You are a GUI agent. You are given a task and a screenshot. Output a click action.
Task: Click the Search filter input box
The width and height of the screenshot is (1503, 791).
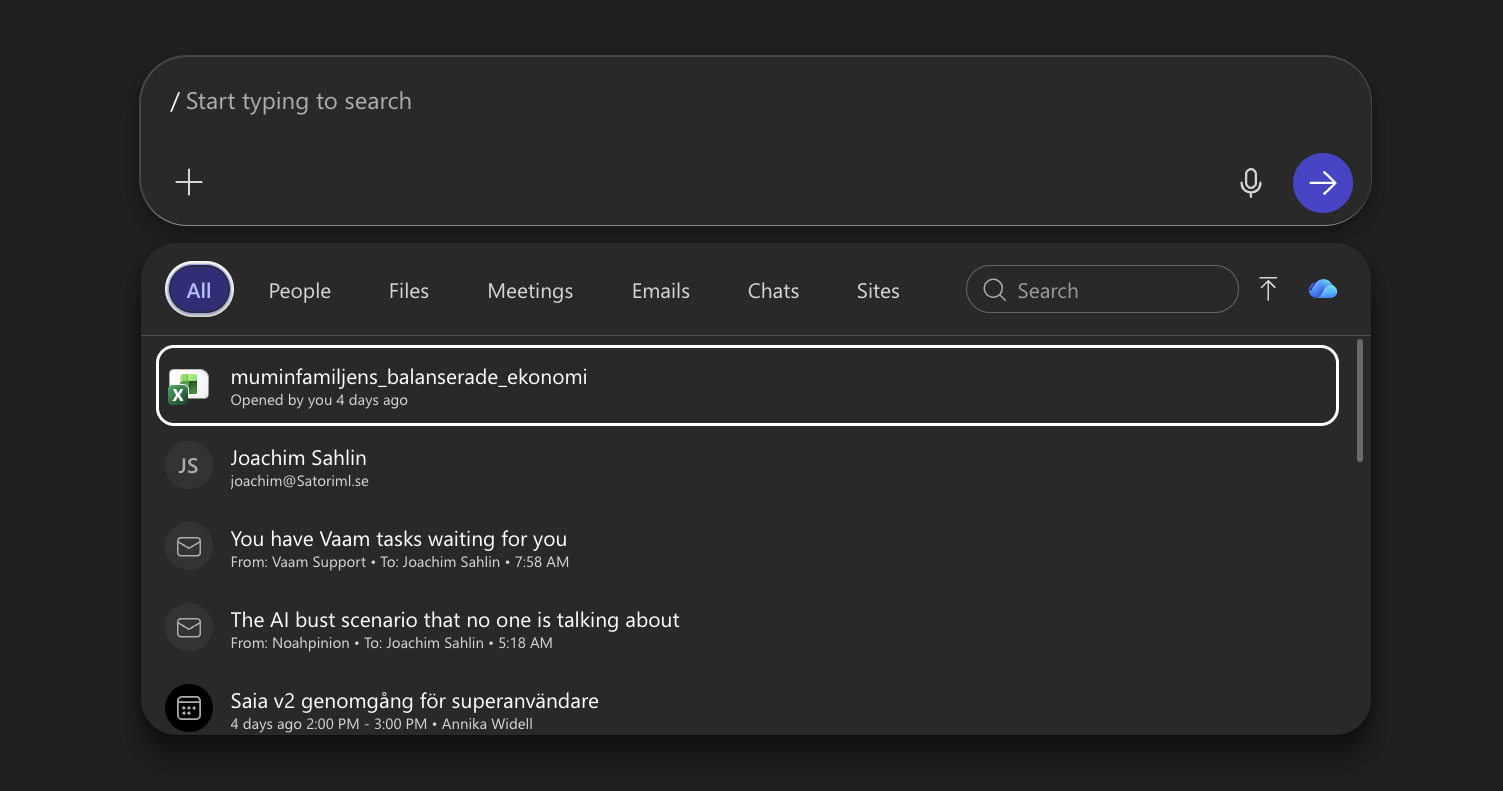(x=1102, y=290)
